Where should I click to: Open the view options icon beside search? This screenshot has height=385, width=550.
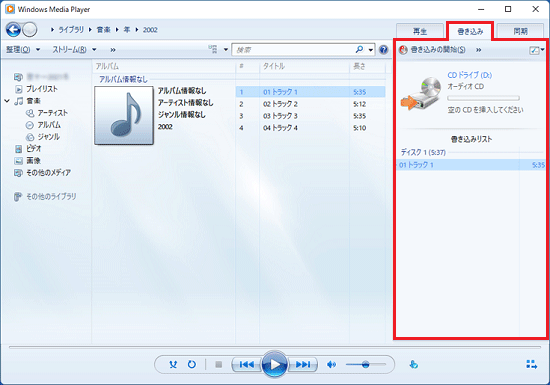tap(213, 49)
